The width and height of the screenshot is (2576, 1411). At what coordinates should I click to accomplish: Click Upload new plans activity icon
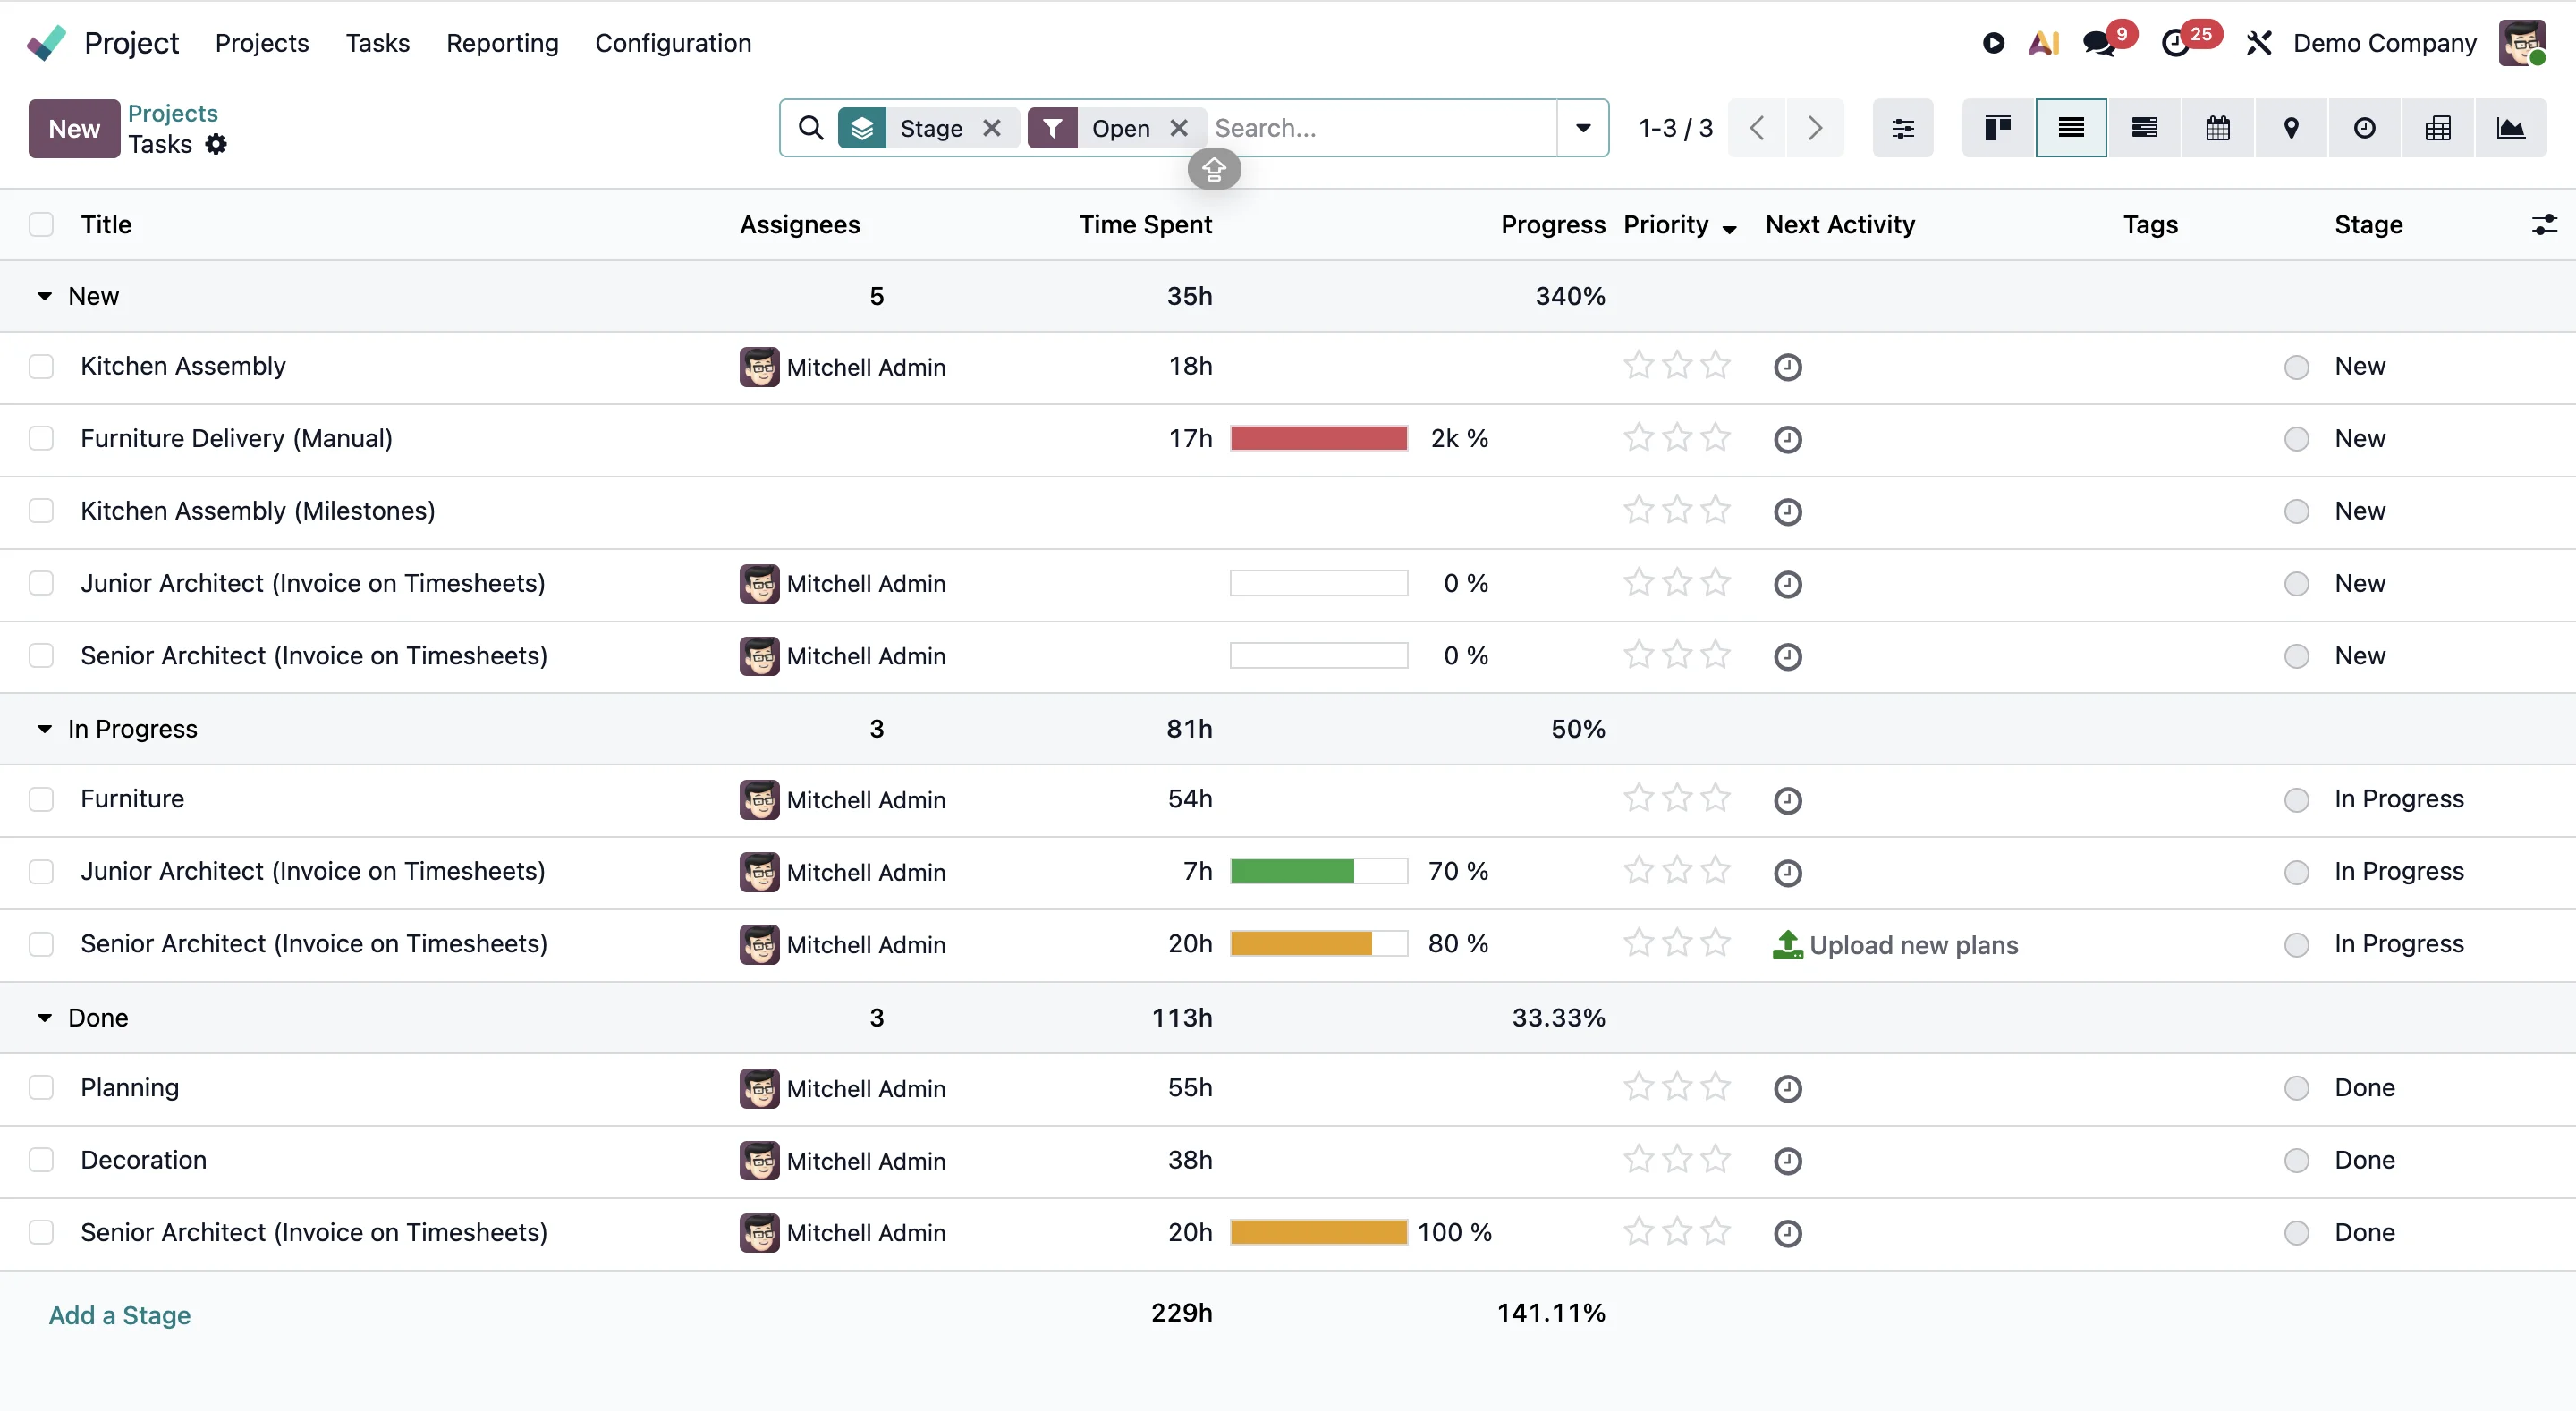tap(1787, 944)
